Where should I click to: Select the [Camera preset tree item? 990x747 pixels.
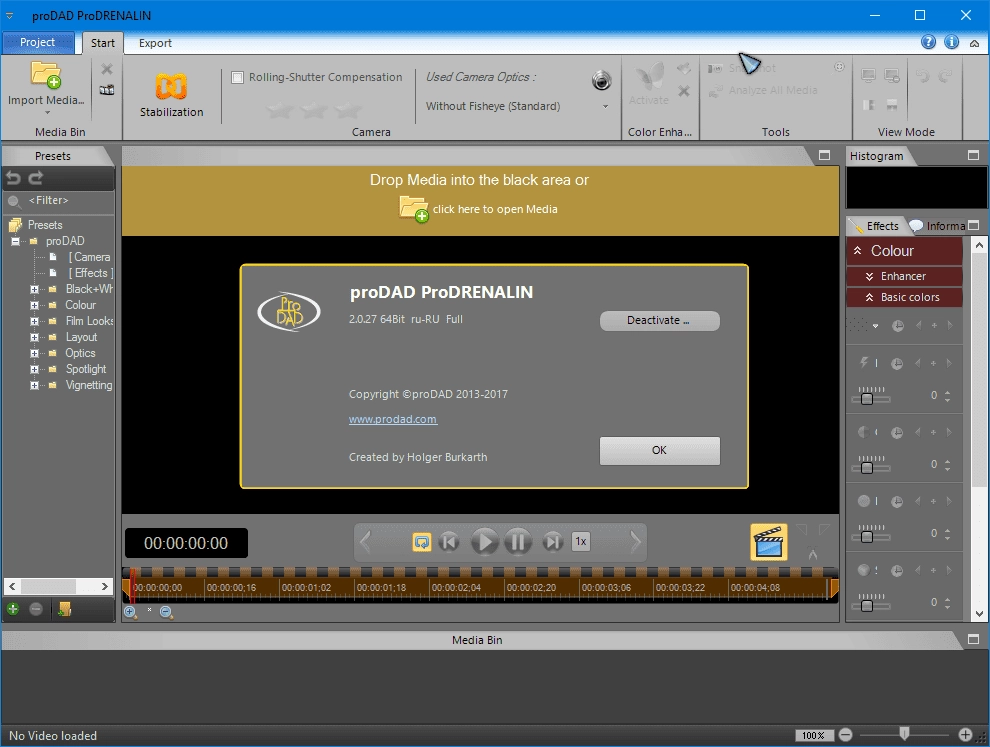(89, 257)
